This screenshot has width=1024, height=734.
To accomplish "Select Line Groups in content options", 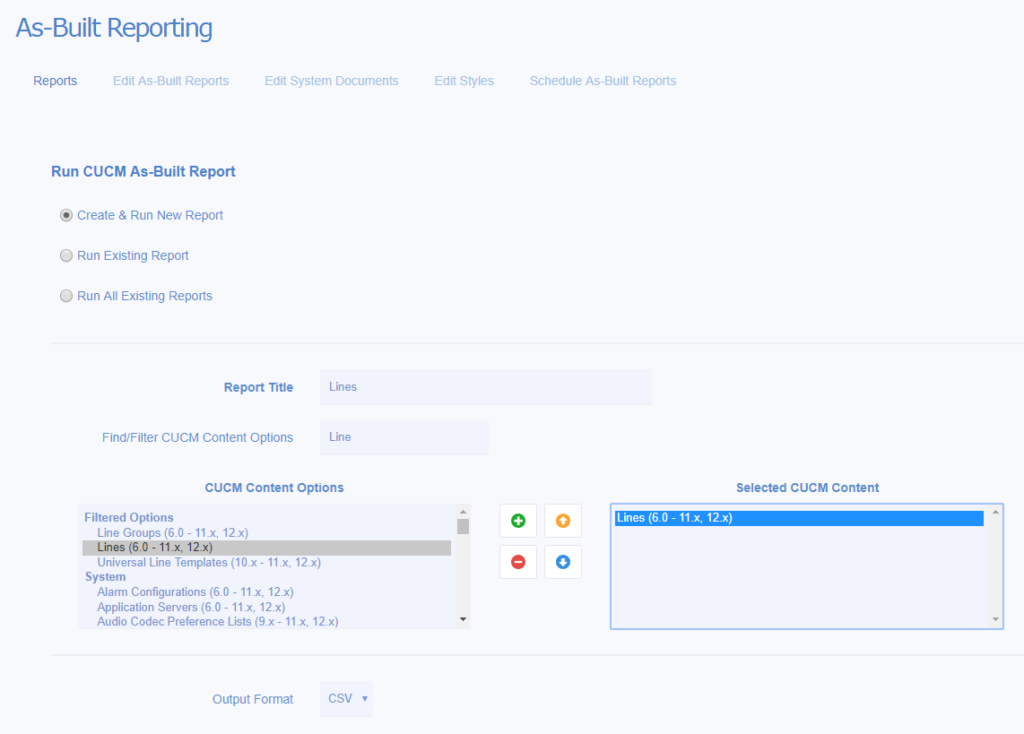I will pos(266,533).
